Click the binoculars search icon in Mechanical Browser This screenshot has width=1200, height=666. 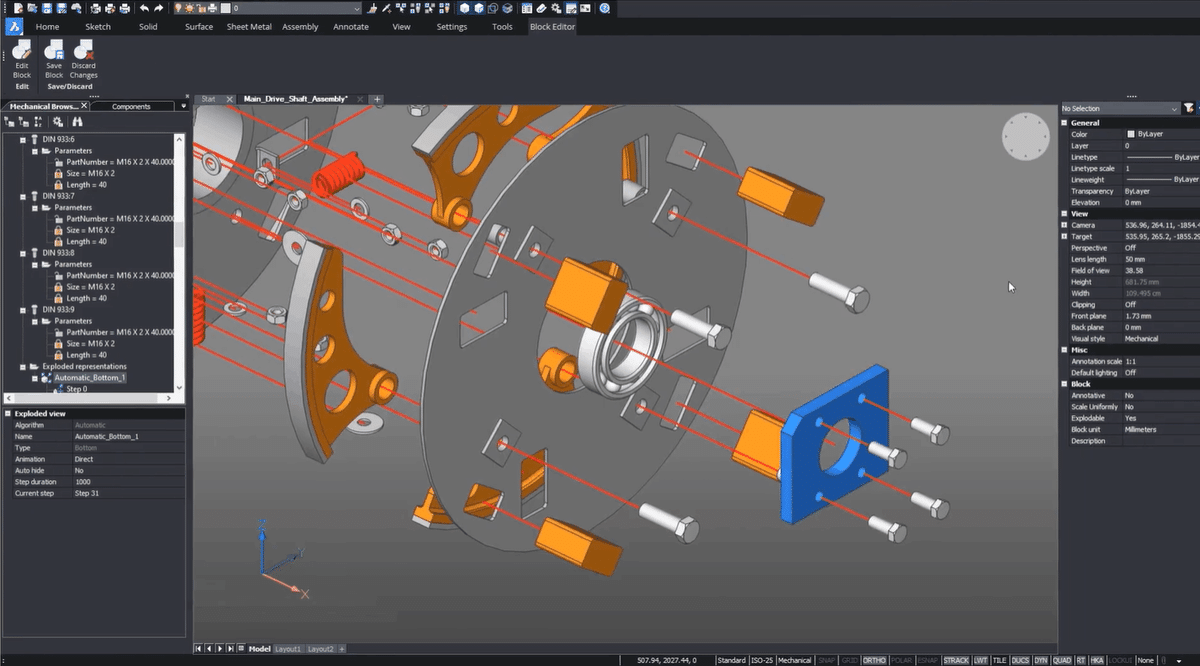tap(77, 122)
